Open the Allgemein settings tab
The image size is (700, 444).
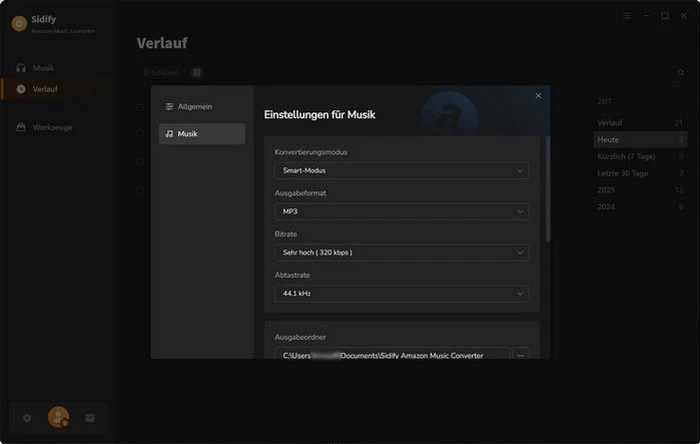202,106
